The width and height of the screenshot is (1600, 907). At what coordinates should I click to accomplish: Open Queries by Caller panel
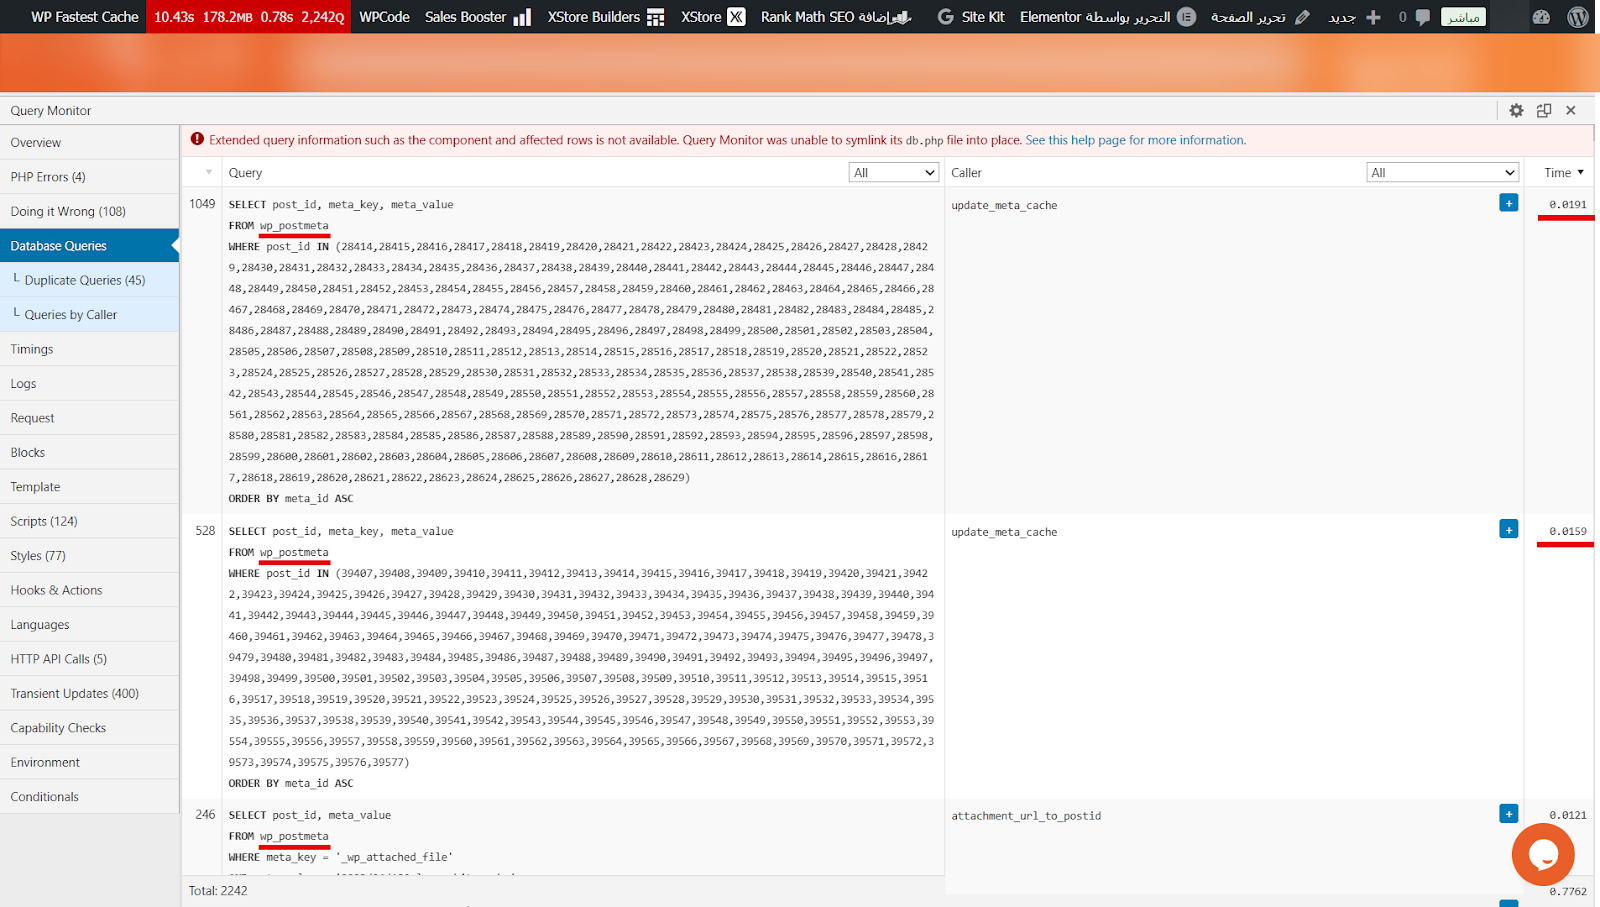click(x=71, y=314)
